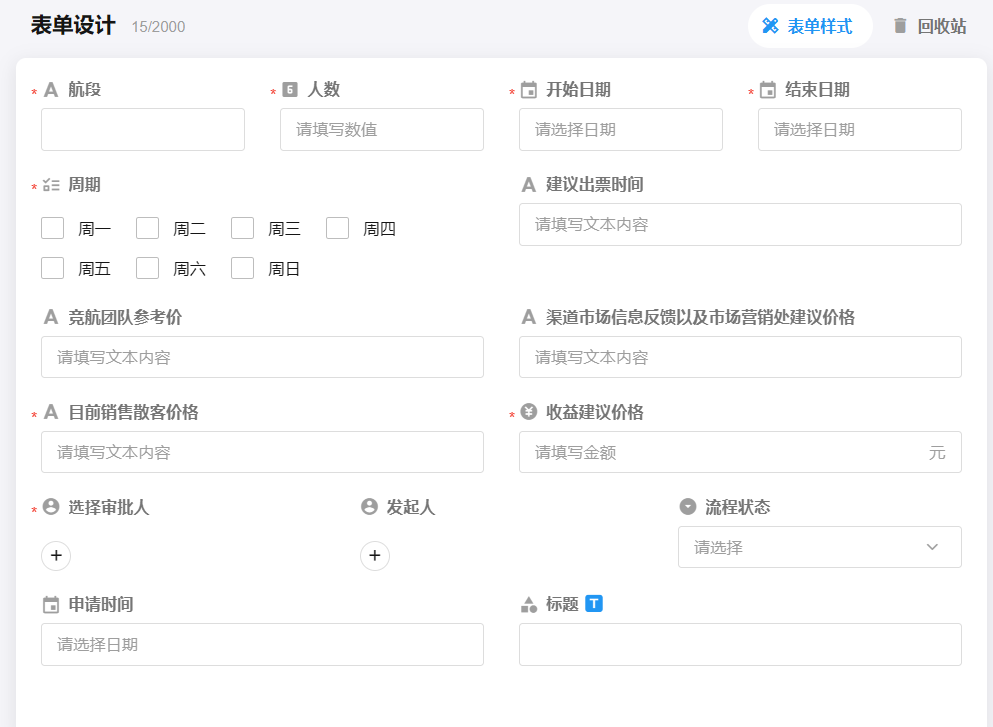
Task: Open the 请选择日期 picker under 申请时间
Action: tap(262, 644)
